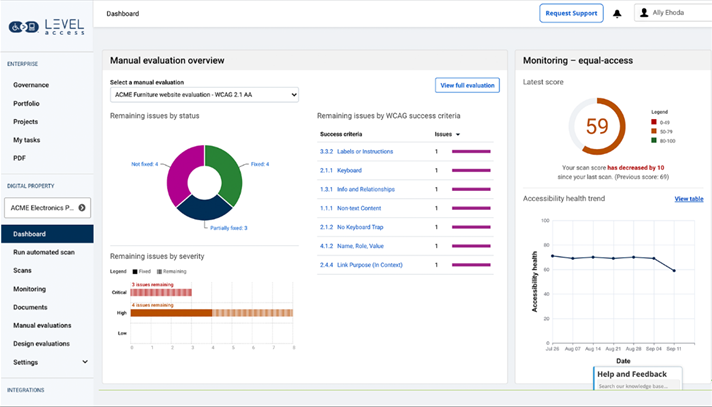Click bar for Labels or Instructions row
The height and width of the screenshot is (407, 712).
point(471,152)
